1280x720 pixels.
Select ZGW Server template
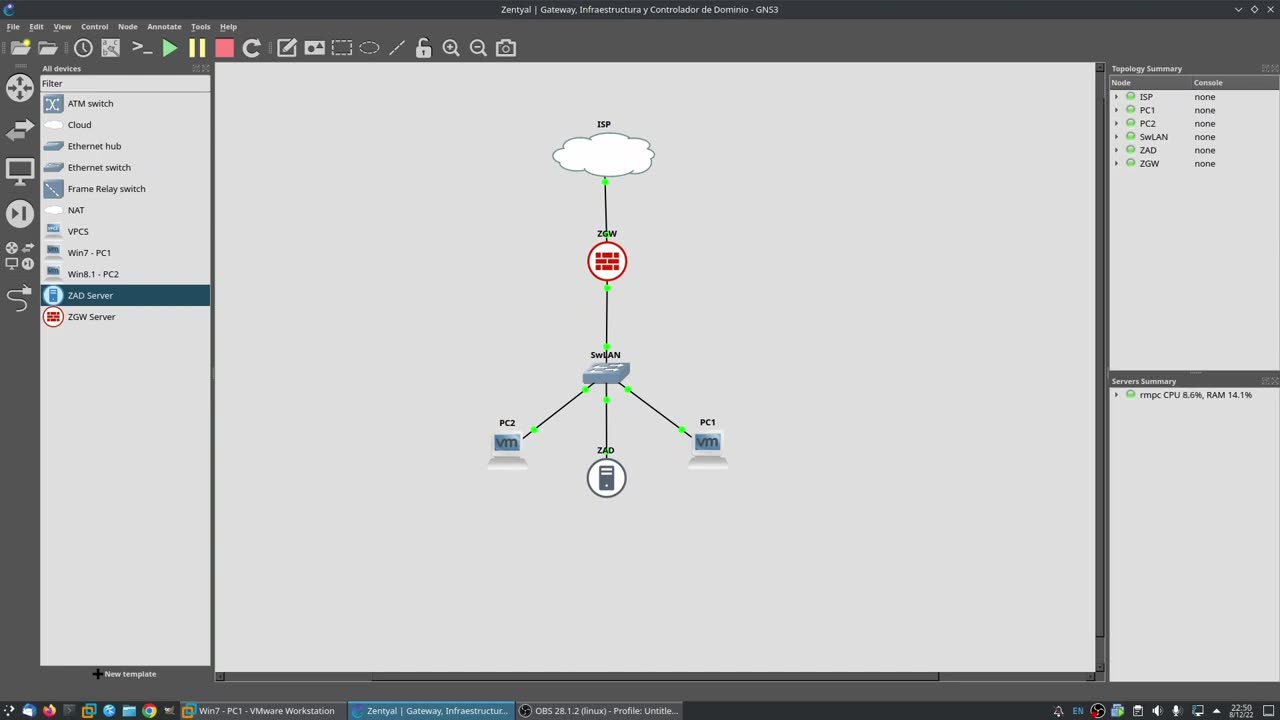pyautogui.click(x=125, y=317)
